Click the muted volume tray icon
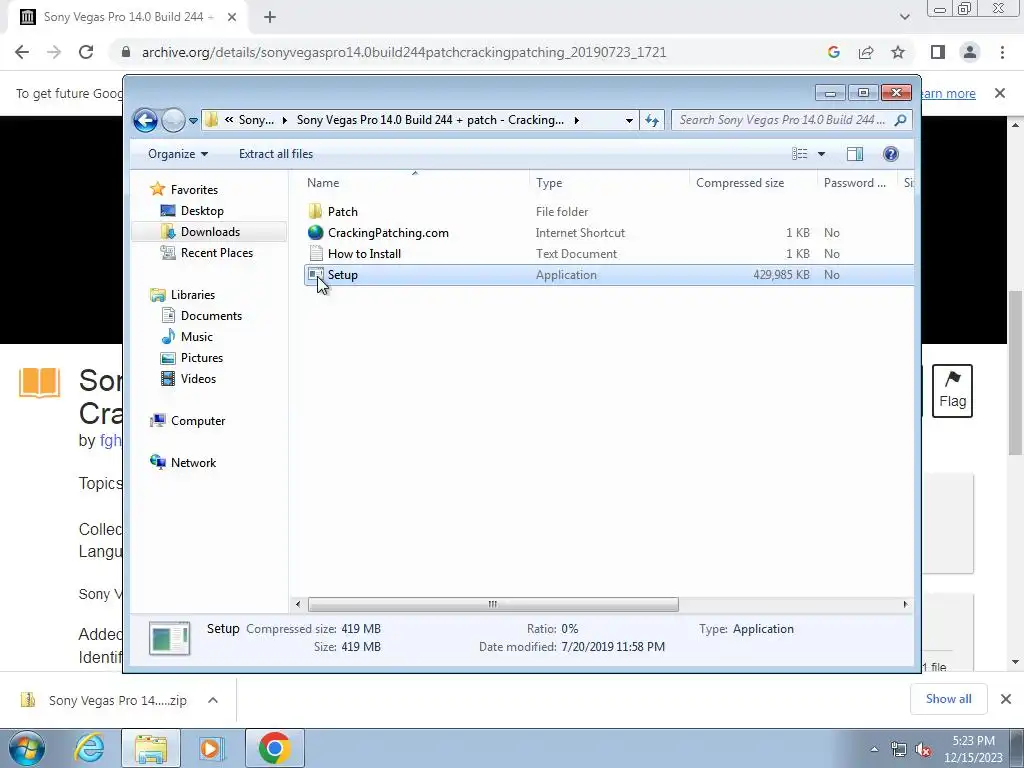The height and width of the screenshot is (768, 1024). [x=923, y=750]
